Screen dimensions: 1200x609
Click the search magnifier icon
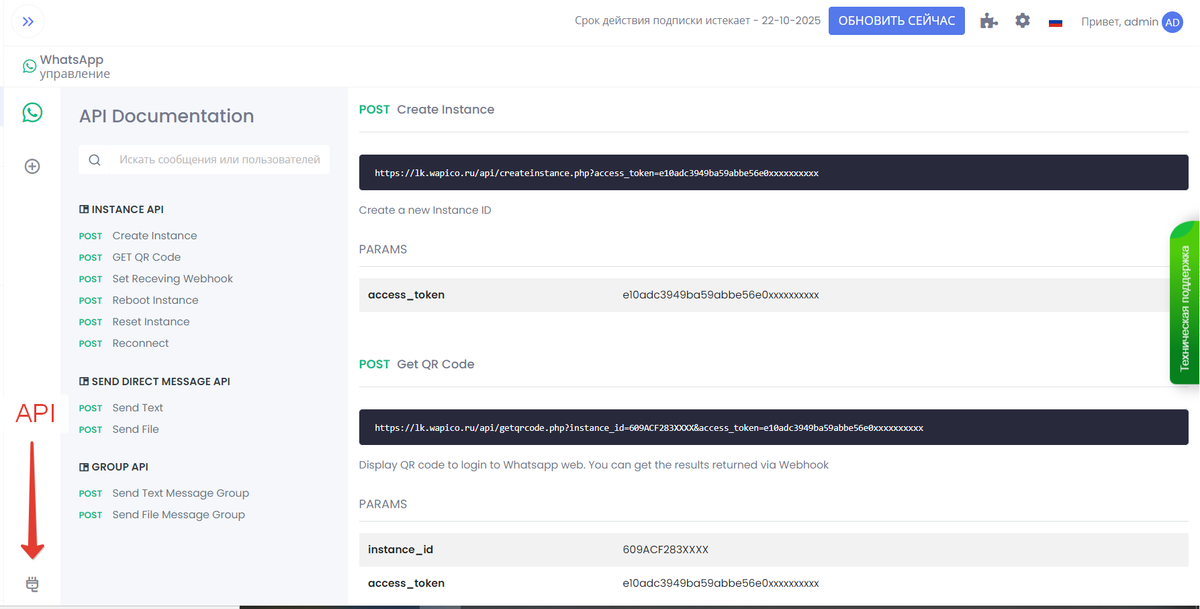94,159
